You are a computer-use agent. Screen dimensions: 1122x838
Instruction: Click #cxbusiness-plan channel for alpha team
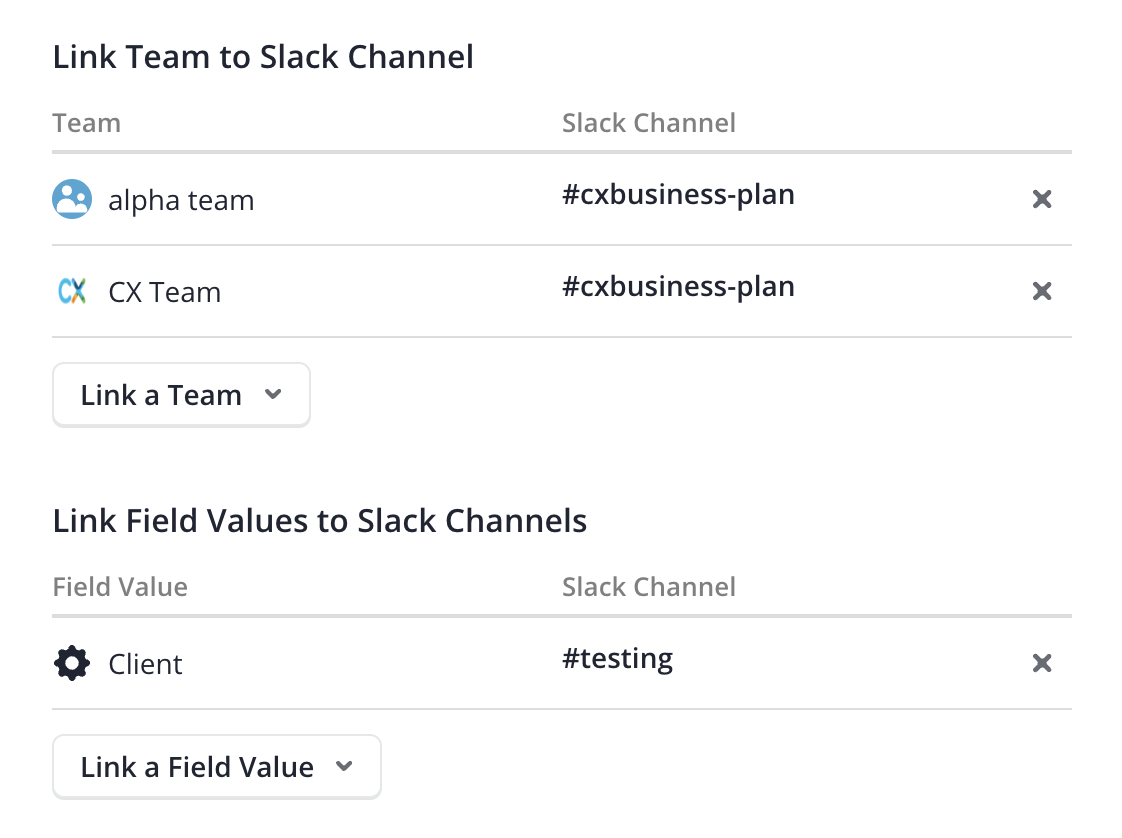point(678,195)
